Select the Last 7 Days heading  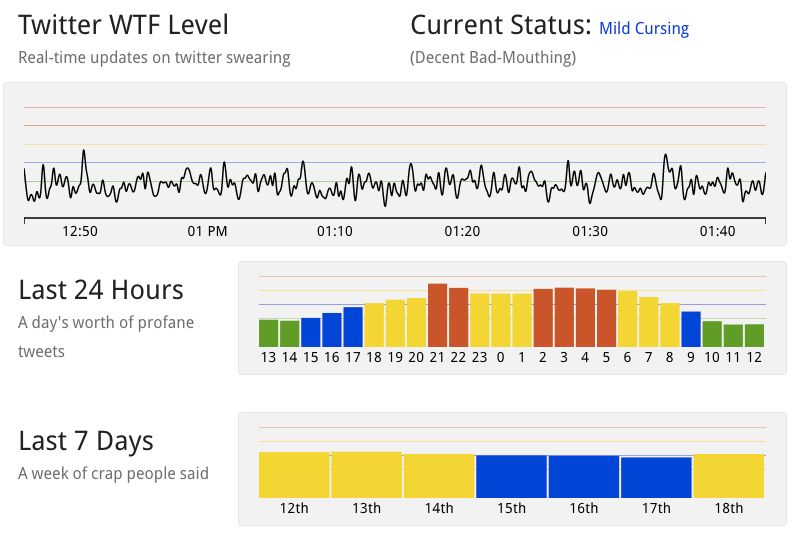point(86,441)
